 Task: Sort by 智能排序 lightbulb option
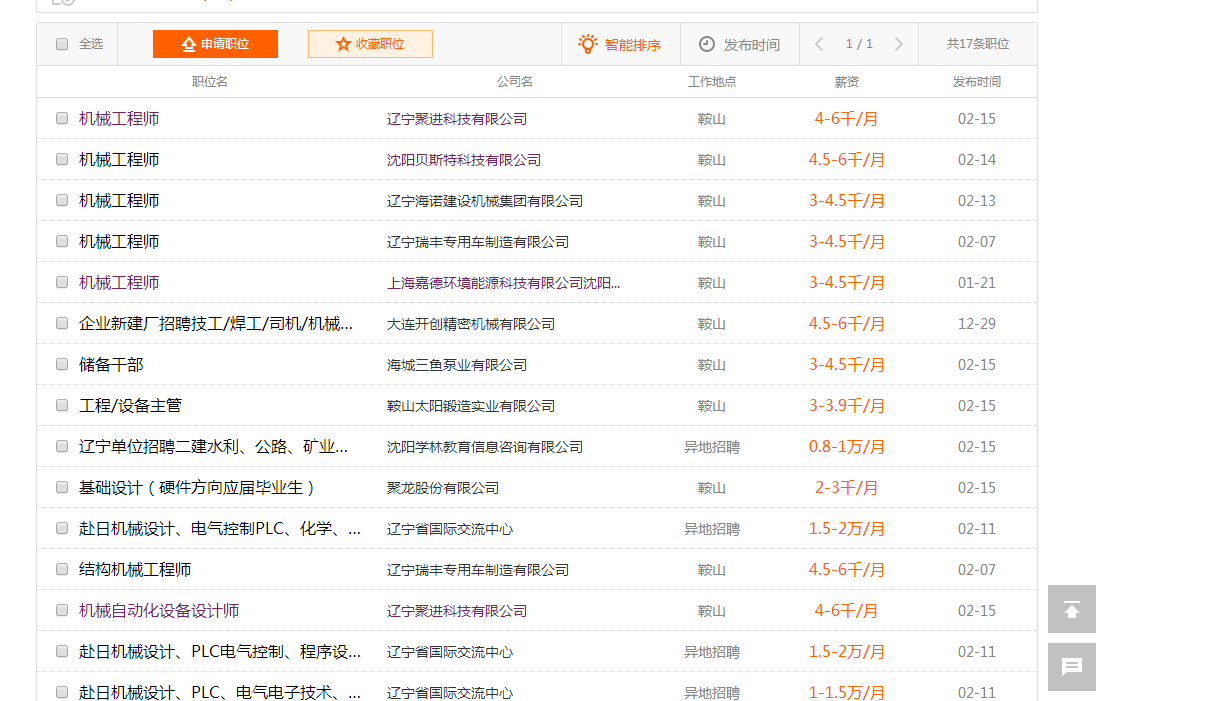tap(620, 44)
